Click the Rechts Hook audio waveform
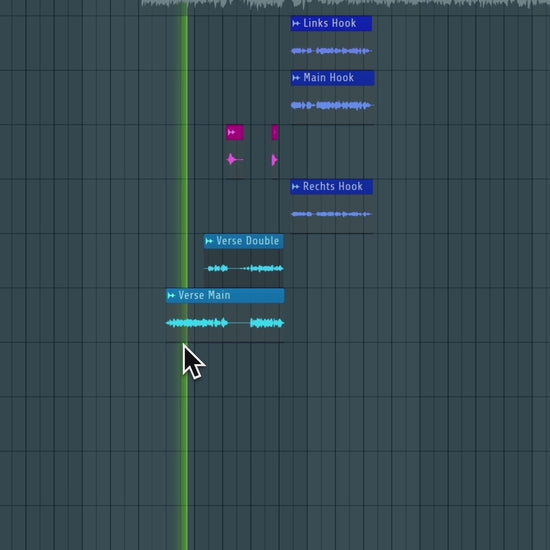Viewport: 550px width, 550px height. coord(331,214)
